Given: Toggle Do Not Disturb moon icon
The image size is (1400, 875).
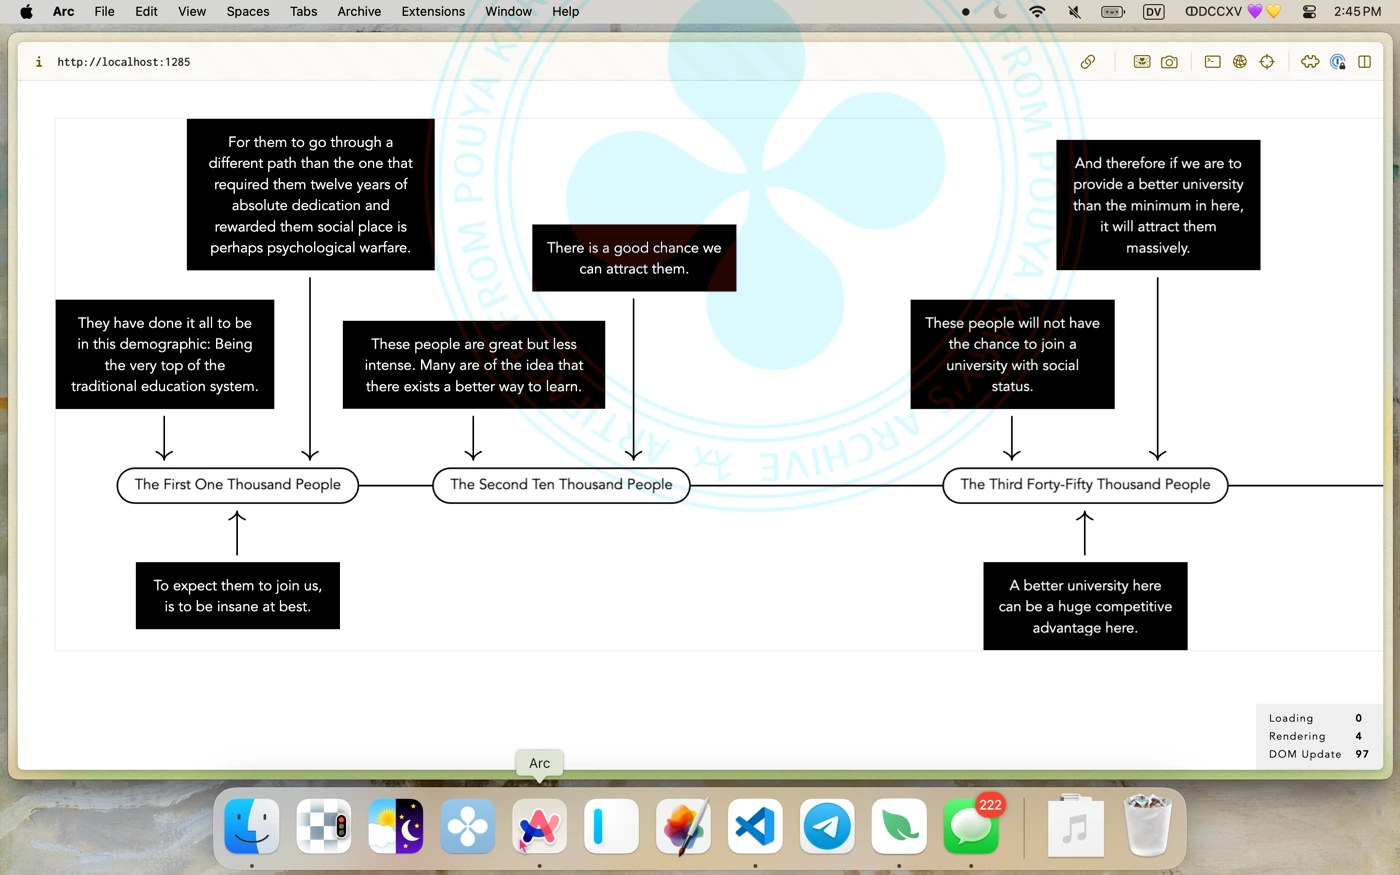Looking at the screenshot, I should click(1000, 12).
